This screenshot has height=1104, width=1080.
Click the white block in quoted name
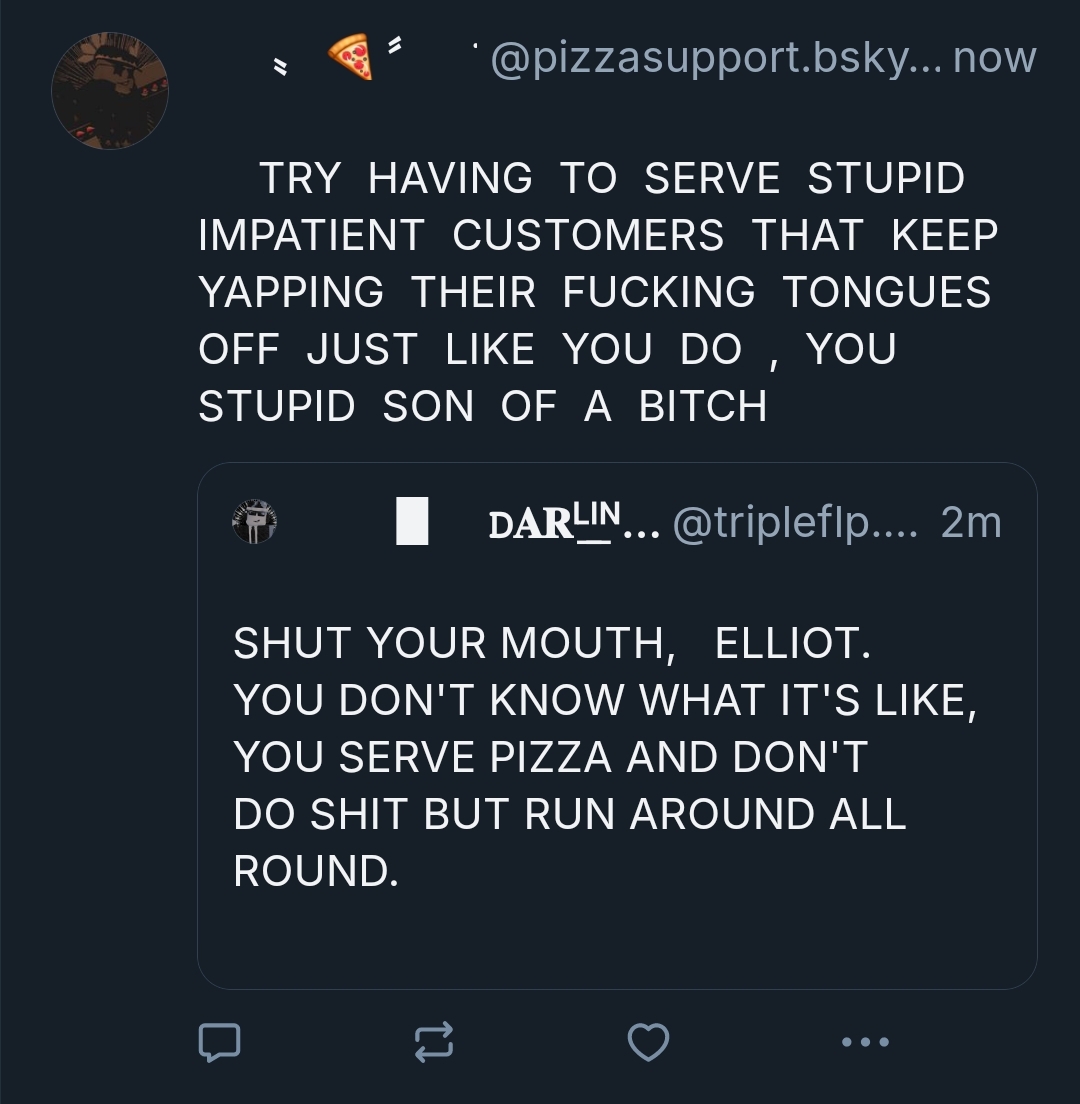click(x=412, y=523)
